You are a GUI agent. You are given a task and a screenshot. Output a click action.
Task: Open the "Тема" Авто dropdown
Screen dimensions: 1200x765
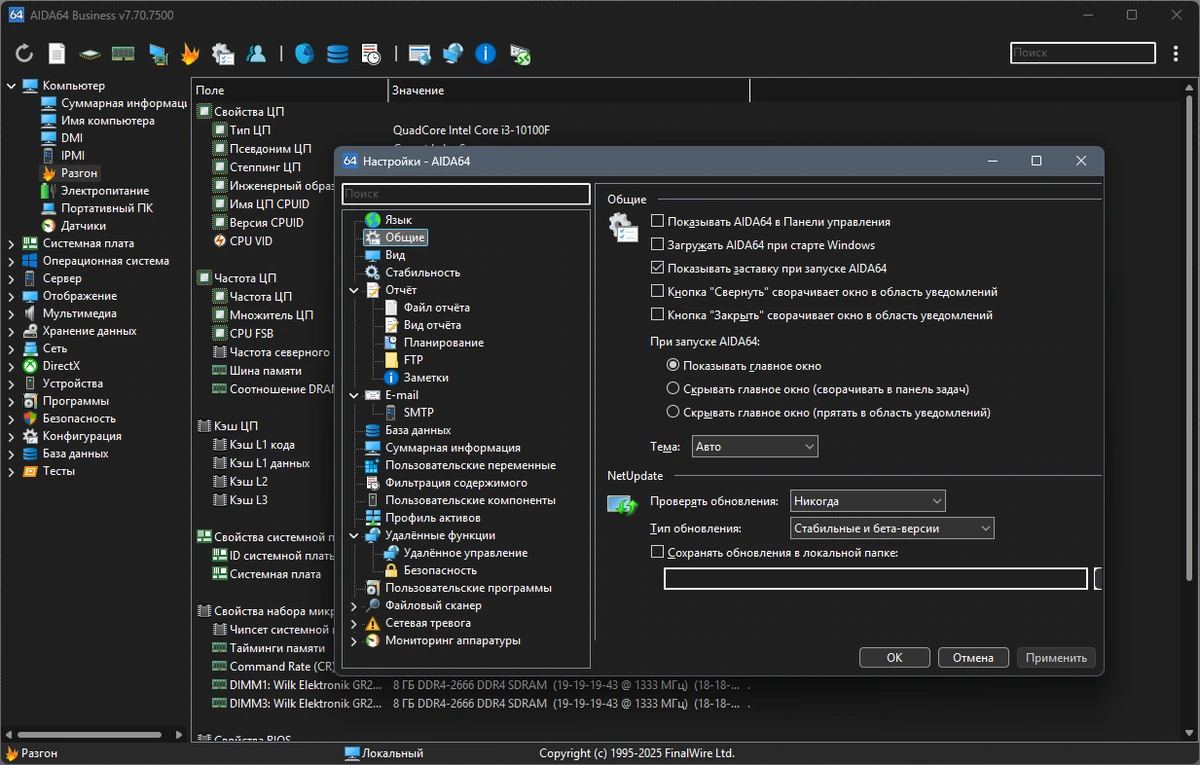(x=755, y=447)
